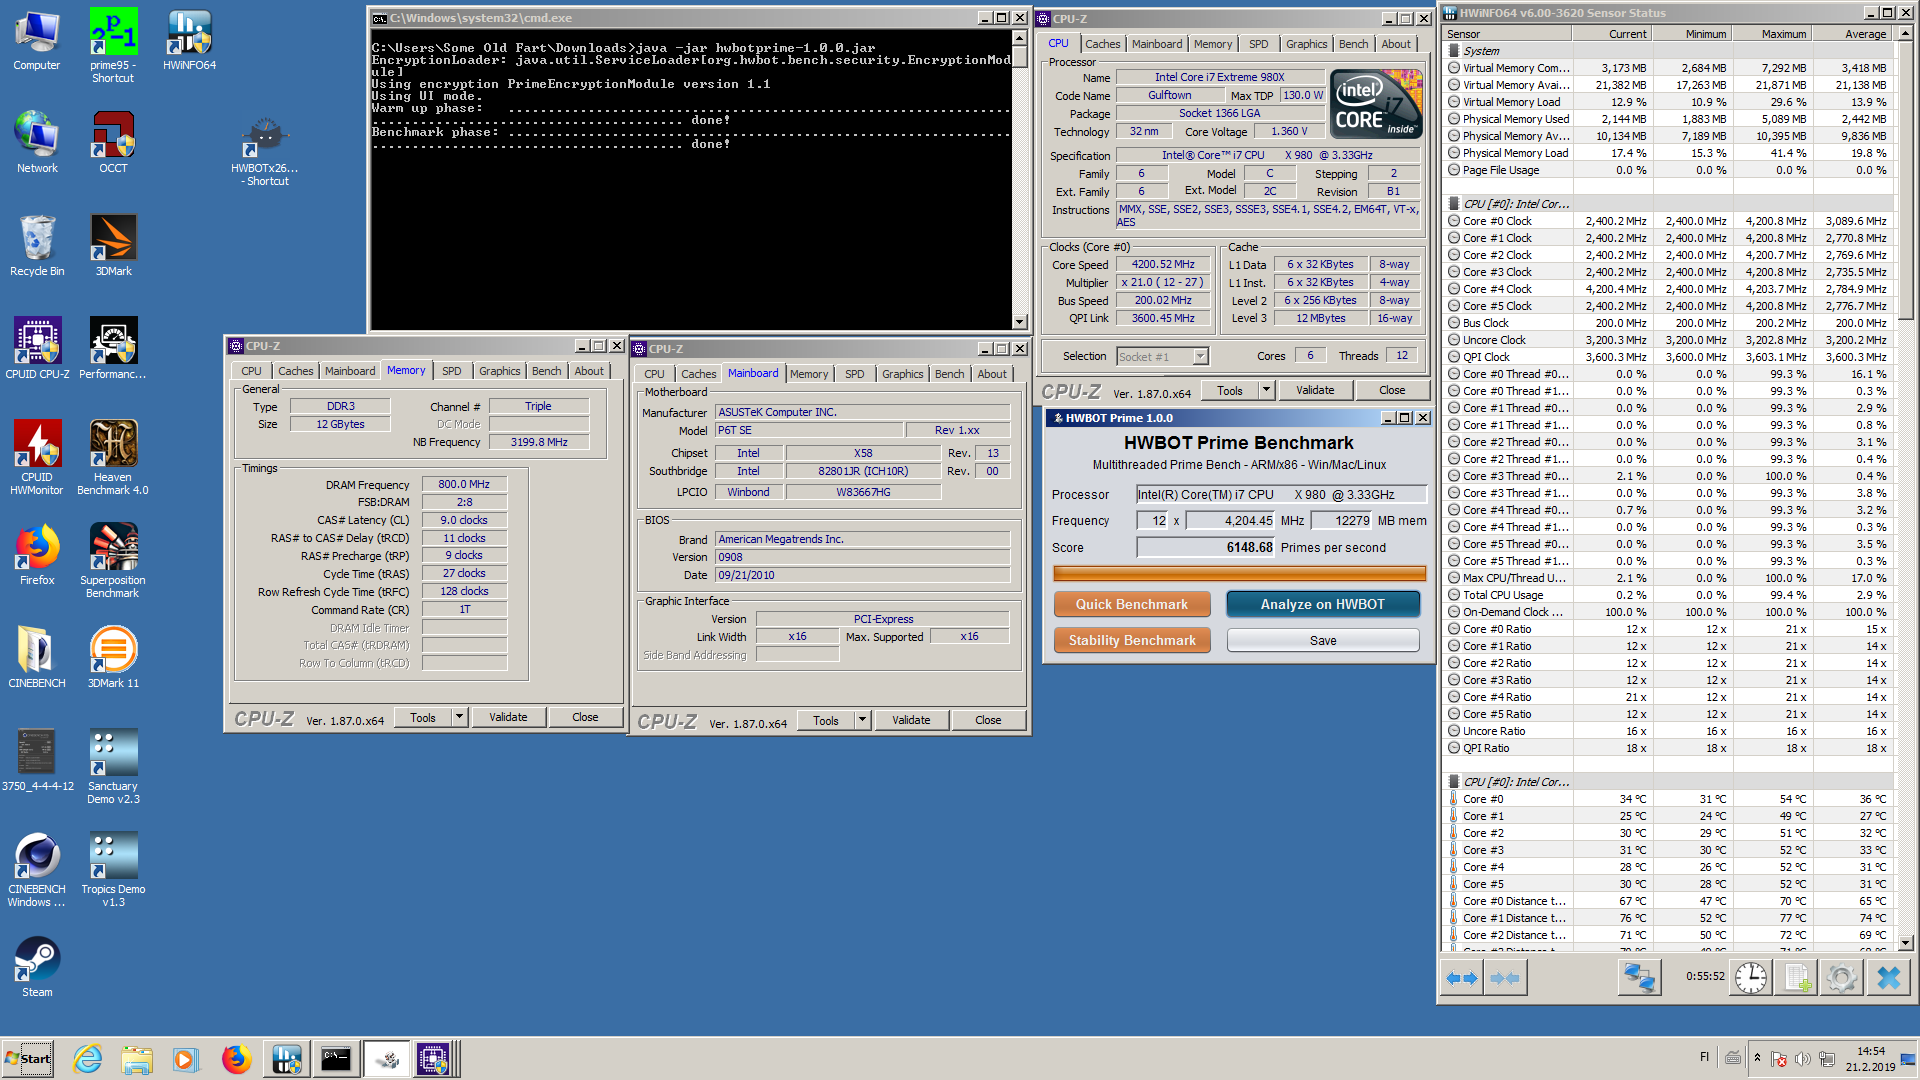
Task: Open prime95 shortcut on desktop
Action: (x=113, y=46)
